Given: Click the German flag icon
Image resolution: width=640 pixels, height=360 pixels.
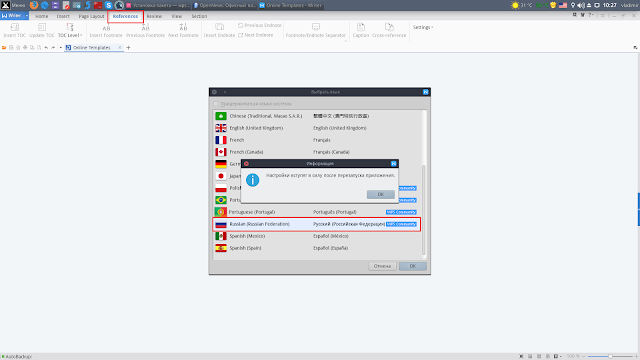Looking at the screenshot, I should click(x=221, y=164).
